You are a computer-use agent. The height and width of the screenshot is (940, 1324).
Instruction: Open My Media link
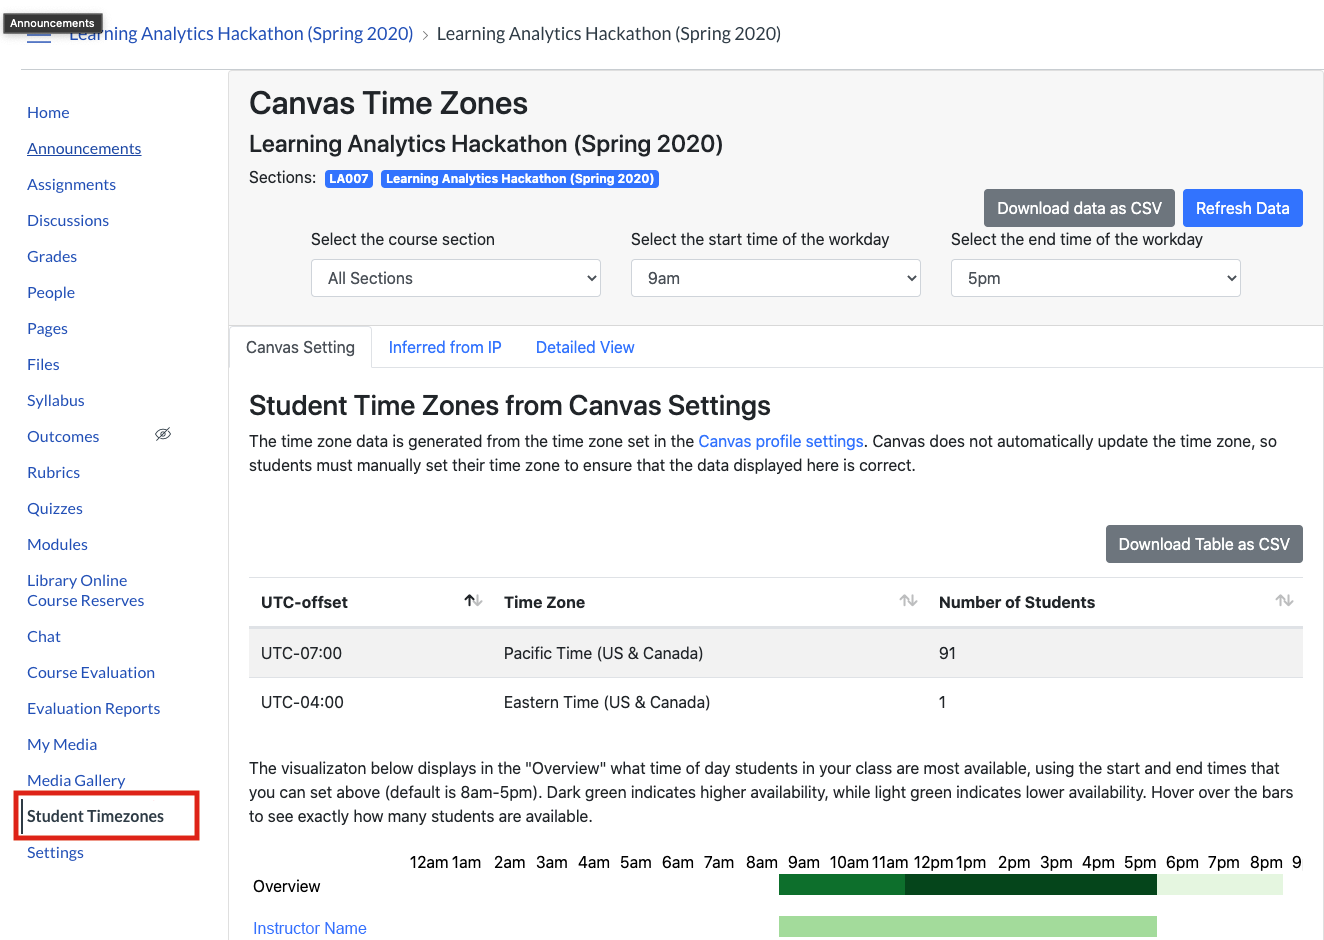point(62,744)
